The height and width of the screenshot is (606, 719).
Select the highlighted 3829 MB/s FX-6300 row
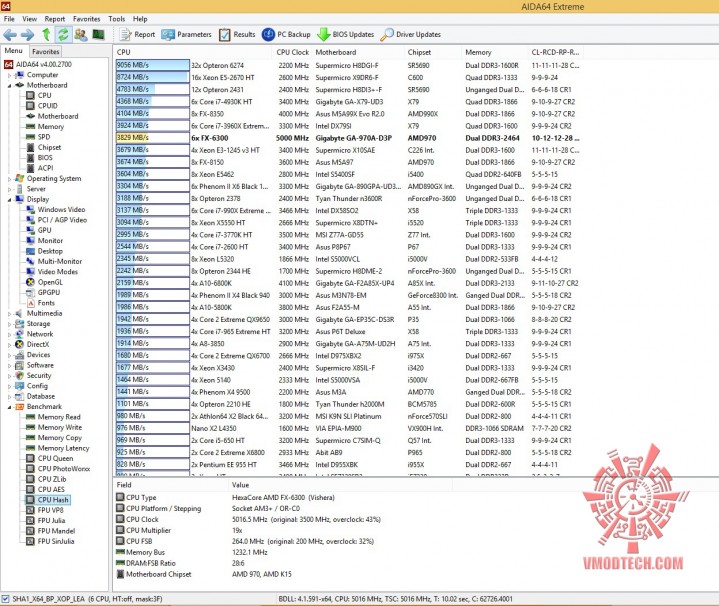pyautogui.click(x=348, y=138)
